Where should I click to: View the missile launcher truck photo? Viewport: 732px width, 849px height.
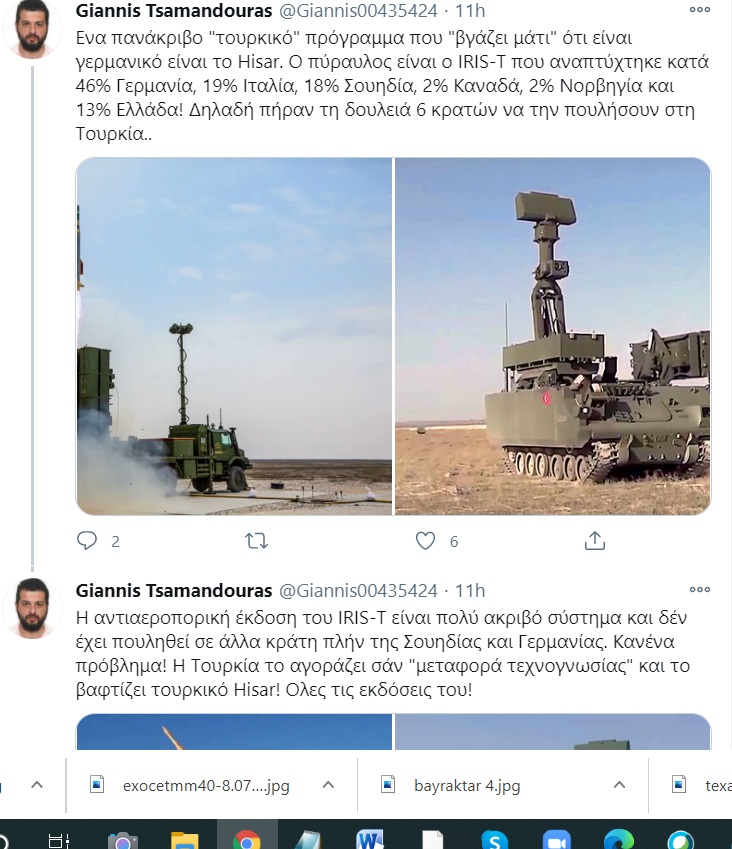pyautogui.click(x=234, y=336)
